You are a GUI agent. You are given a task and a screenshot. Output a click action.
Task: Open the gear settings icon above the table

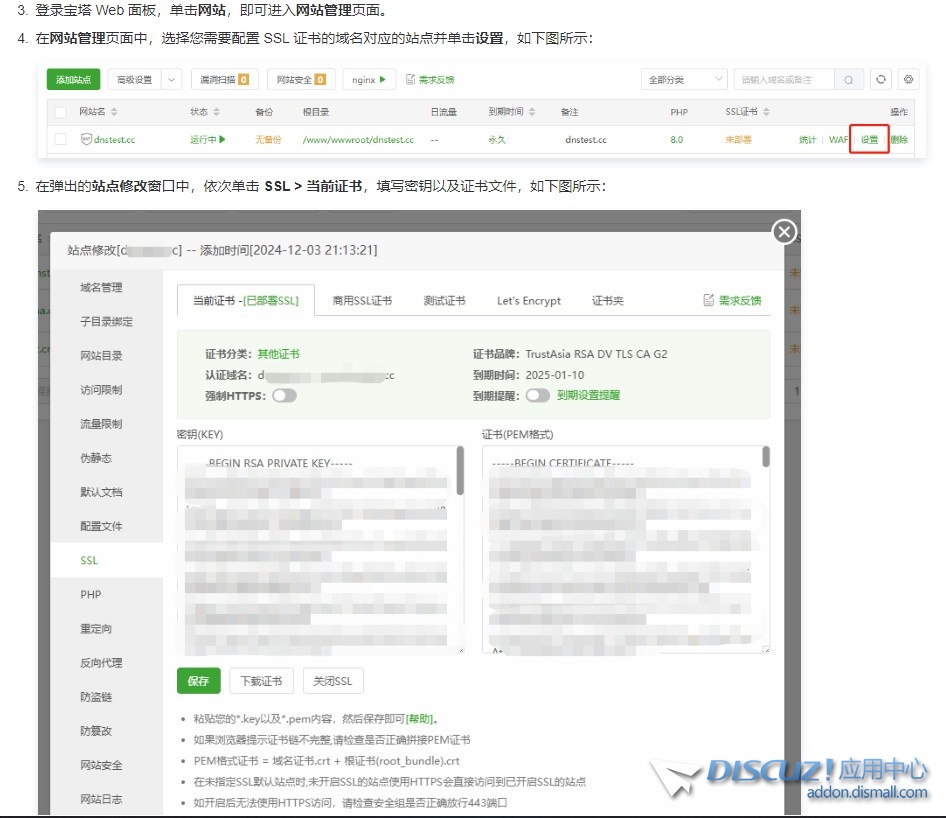coord(909,79)
